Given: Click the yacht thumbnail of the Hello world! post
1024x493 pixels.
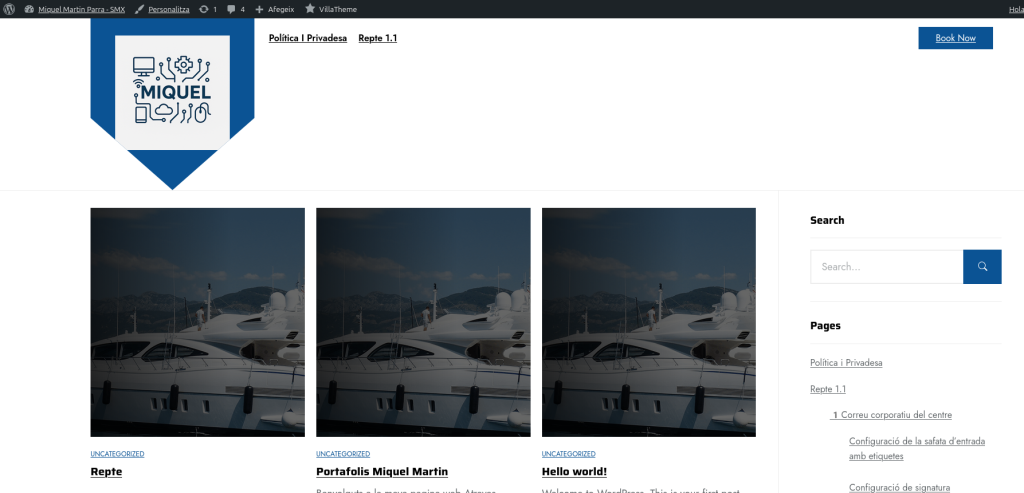Looking at the screenshot, I should [648, 322].
